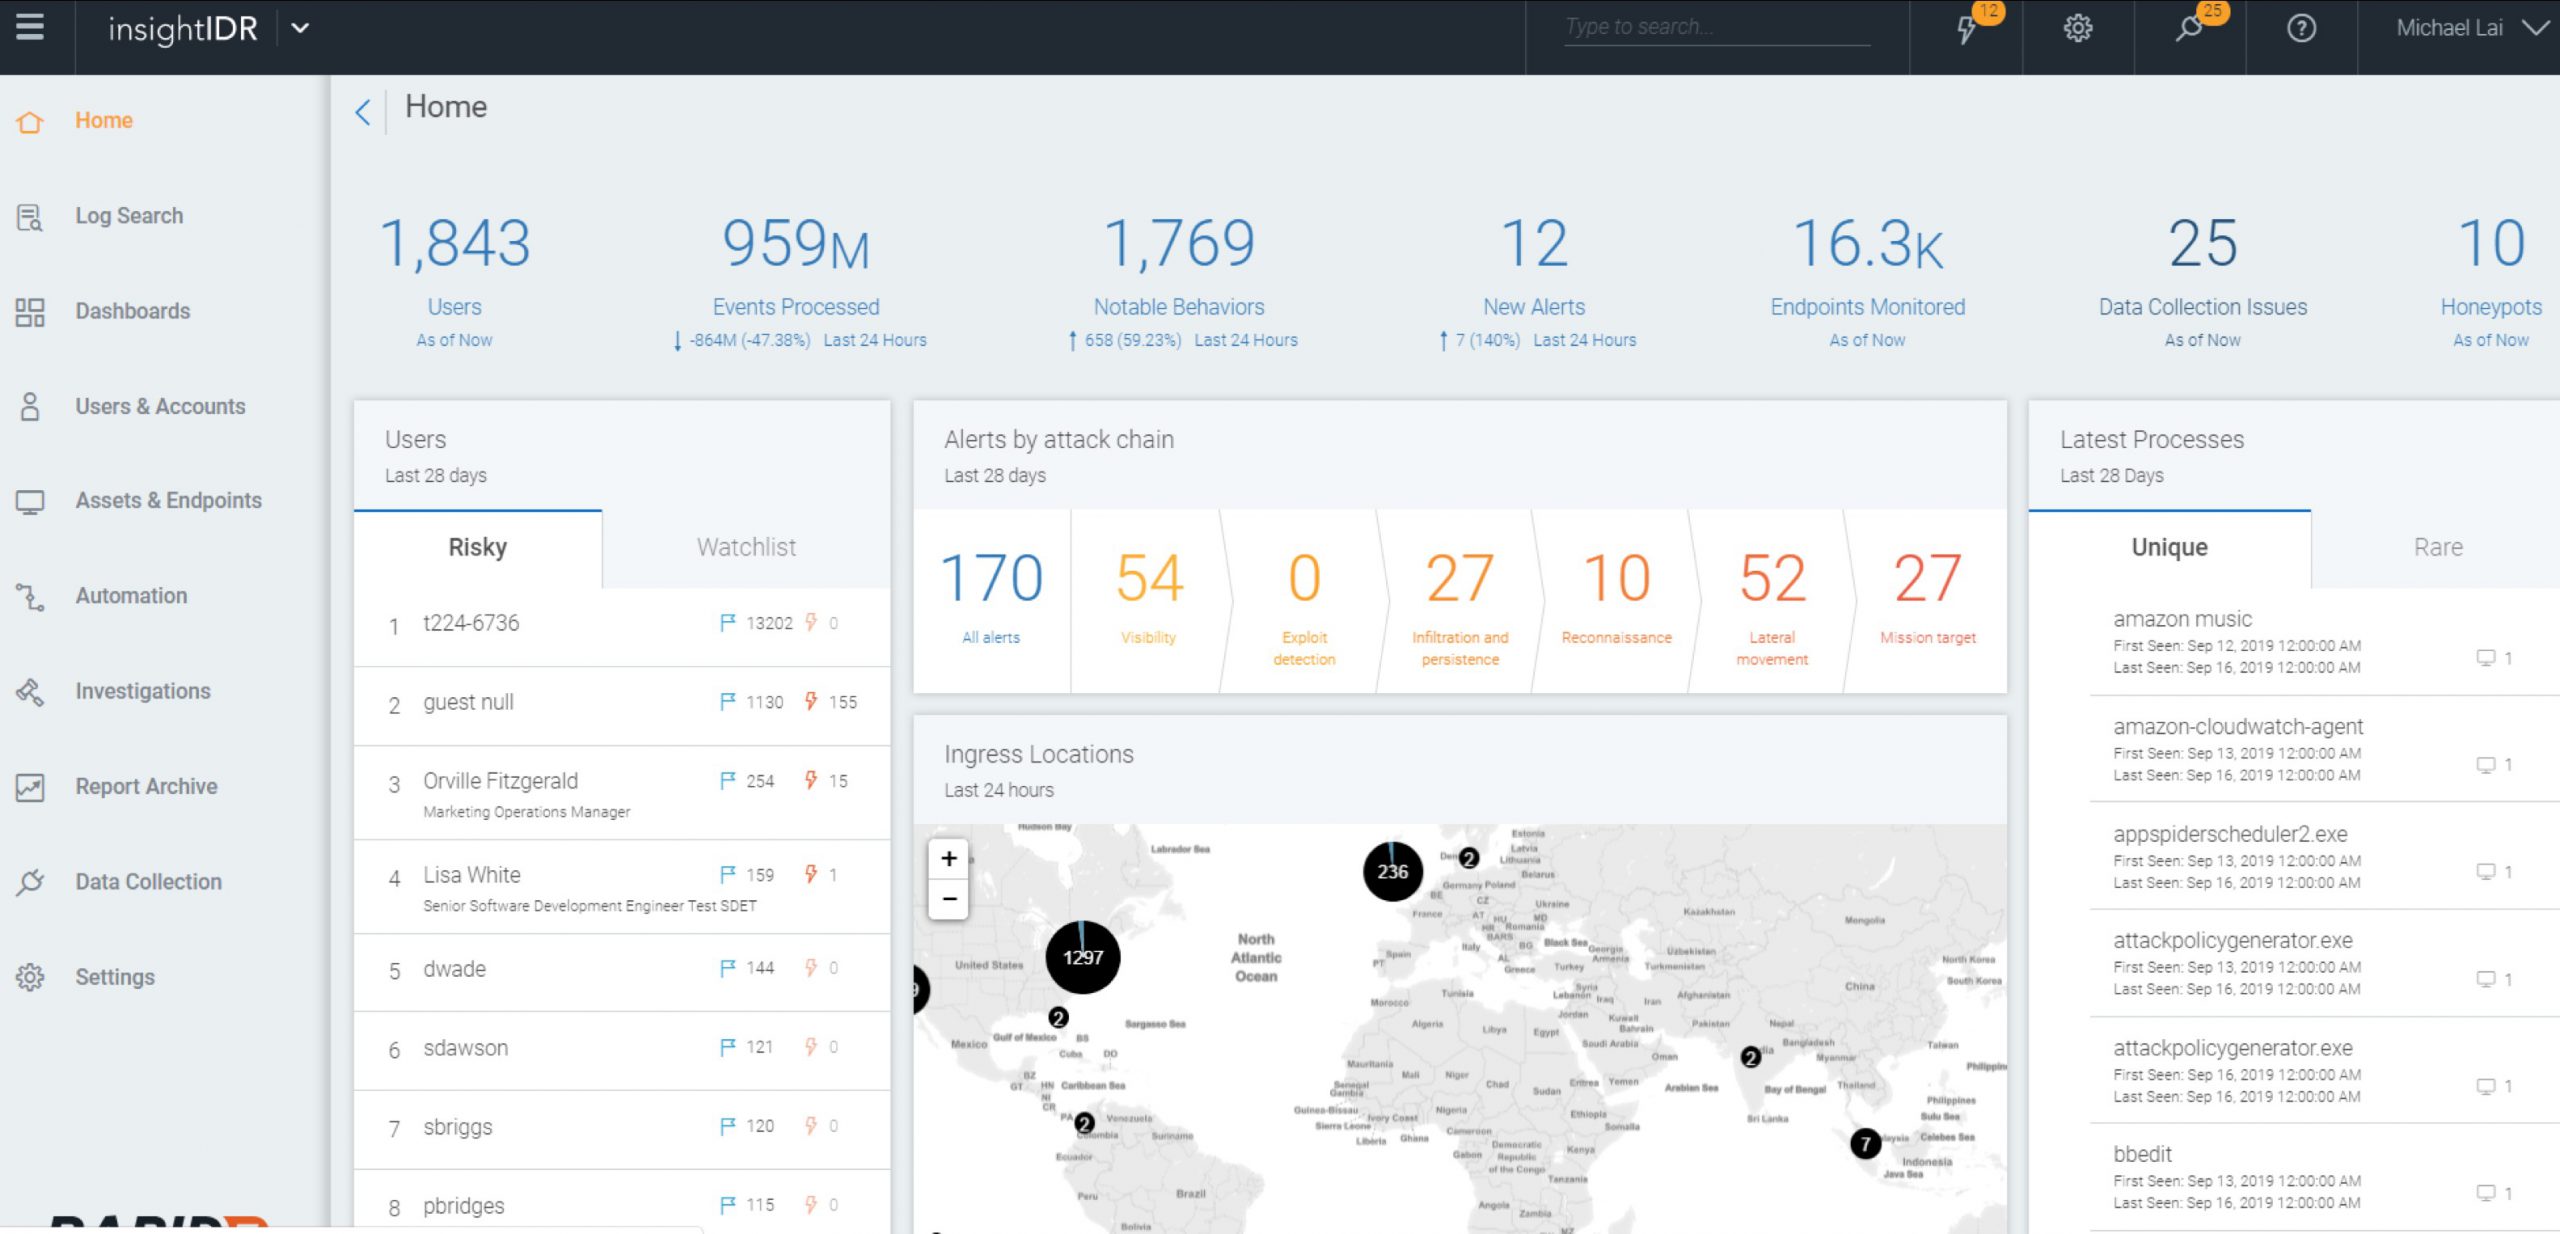Open the help question mark icon

coord(2301,29)
